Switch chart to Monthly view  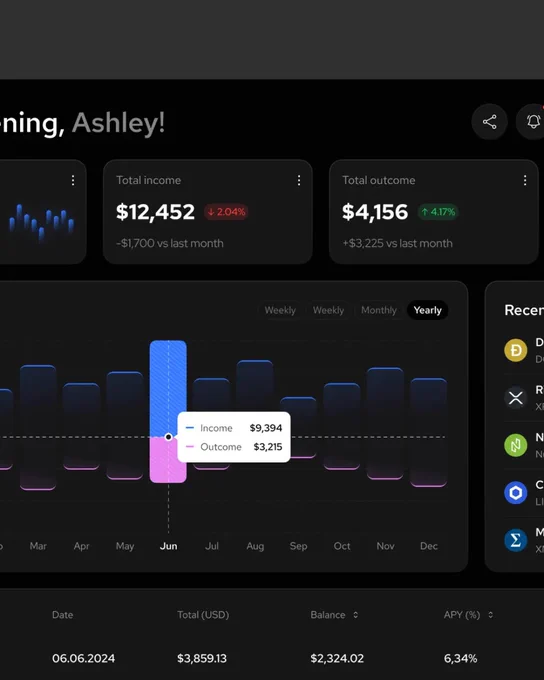point(379,310)
